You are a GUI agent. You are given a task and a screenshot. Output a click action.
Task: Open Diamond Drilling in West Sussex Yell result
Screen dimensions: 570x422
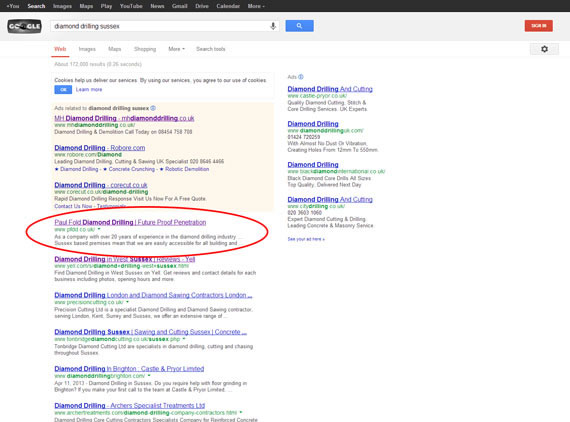[x=125, y=260]
